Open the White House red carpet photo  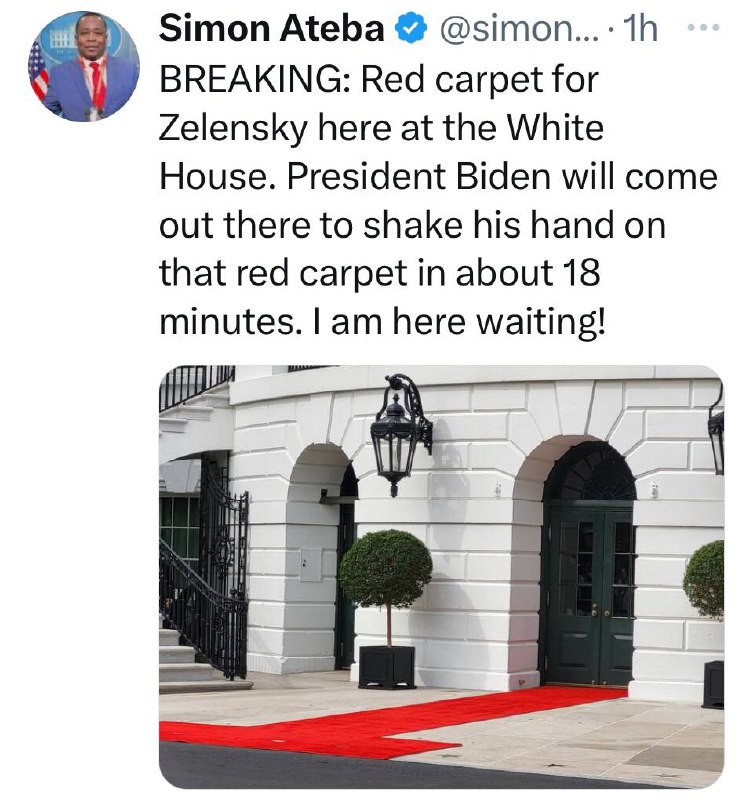442,577
